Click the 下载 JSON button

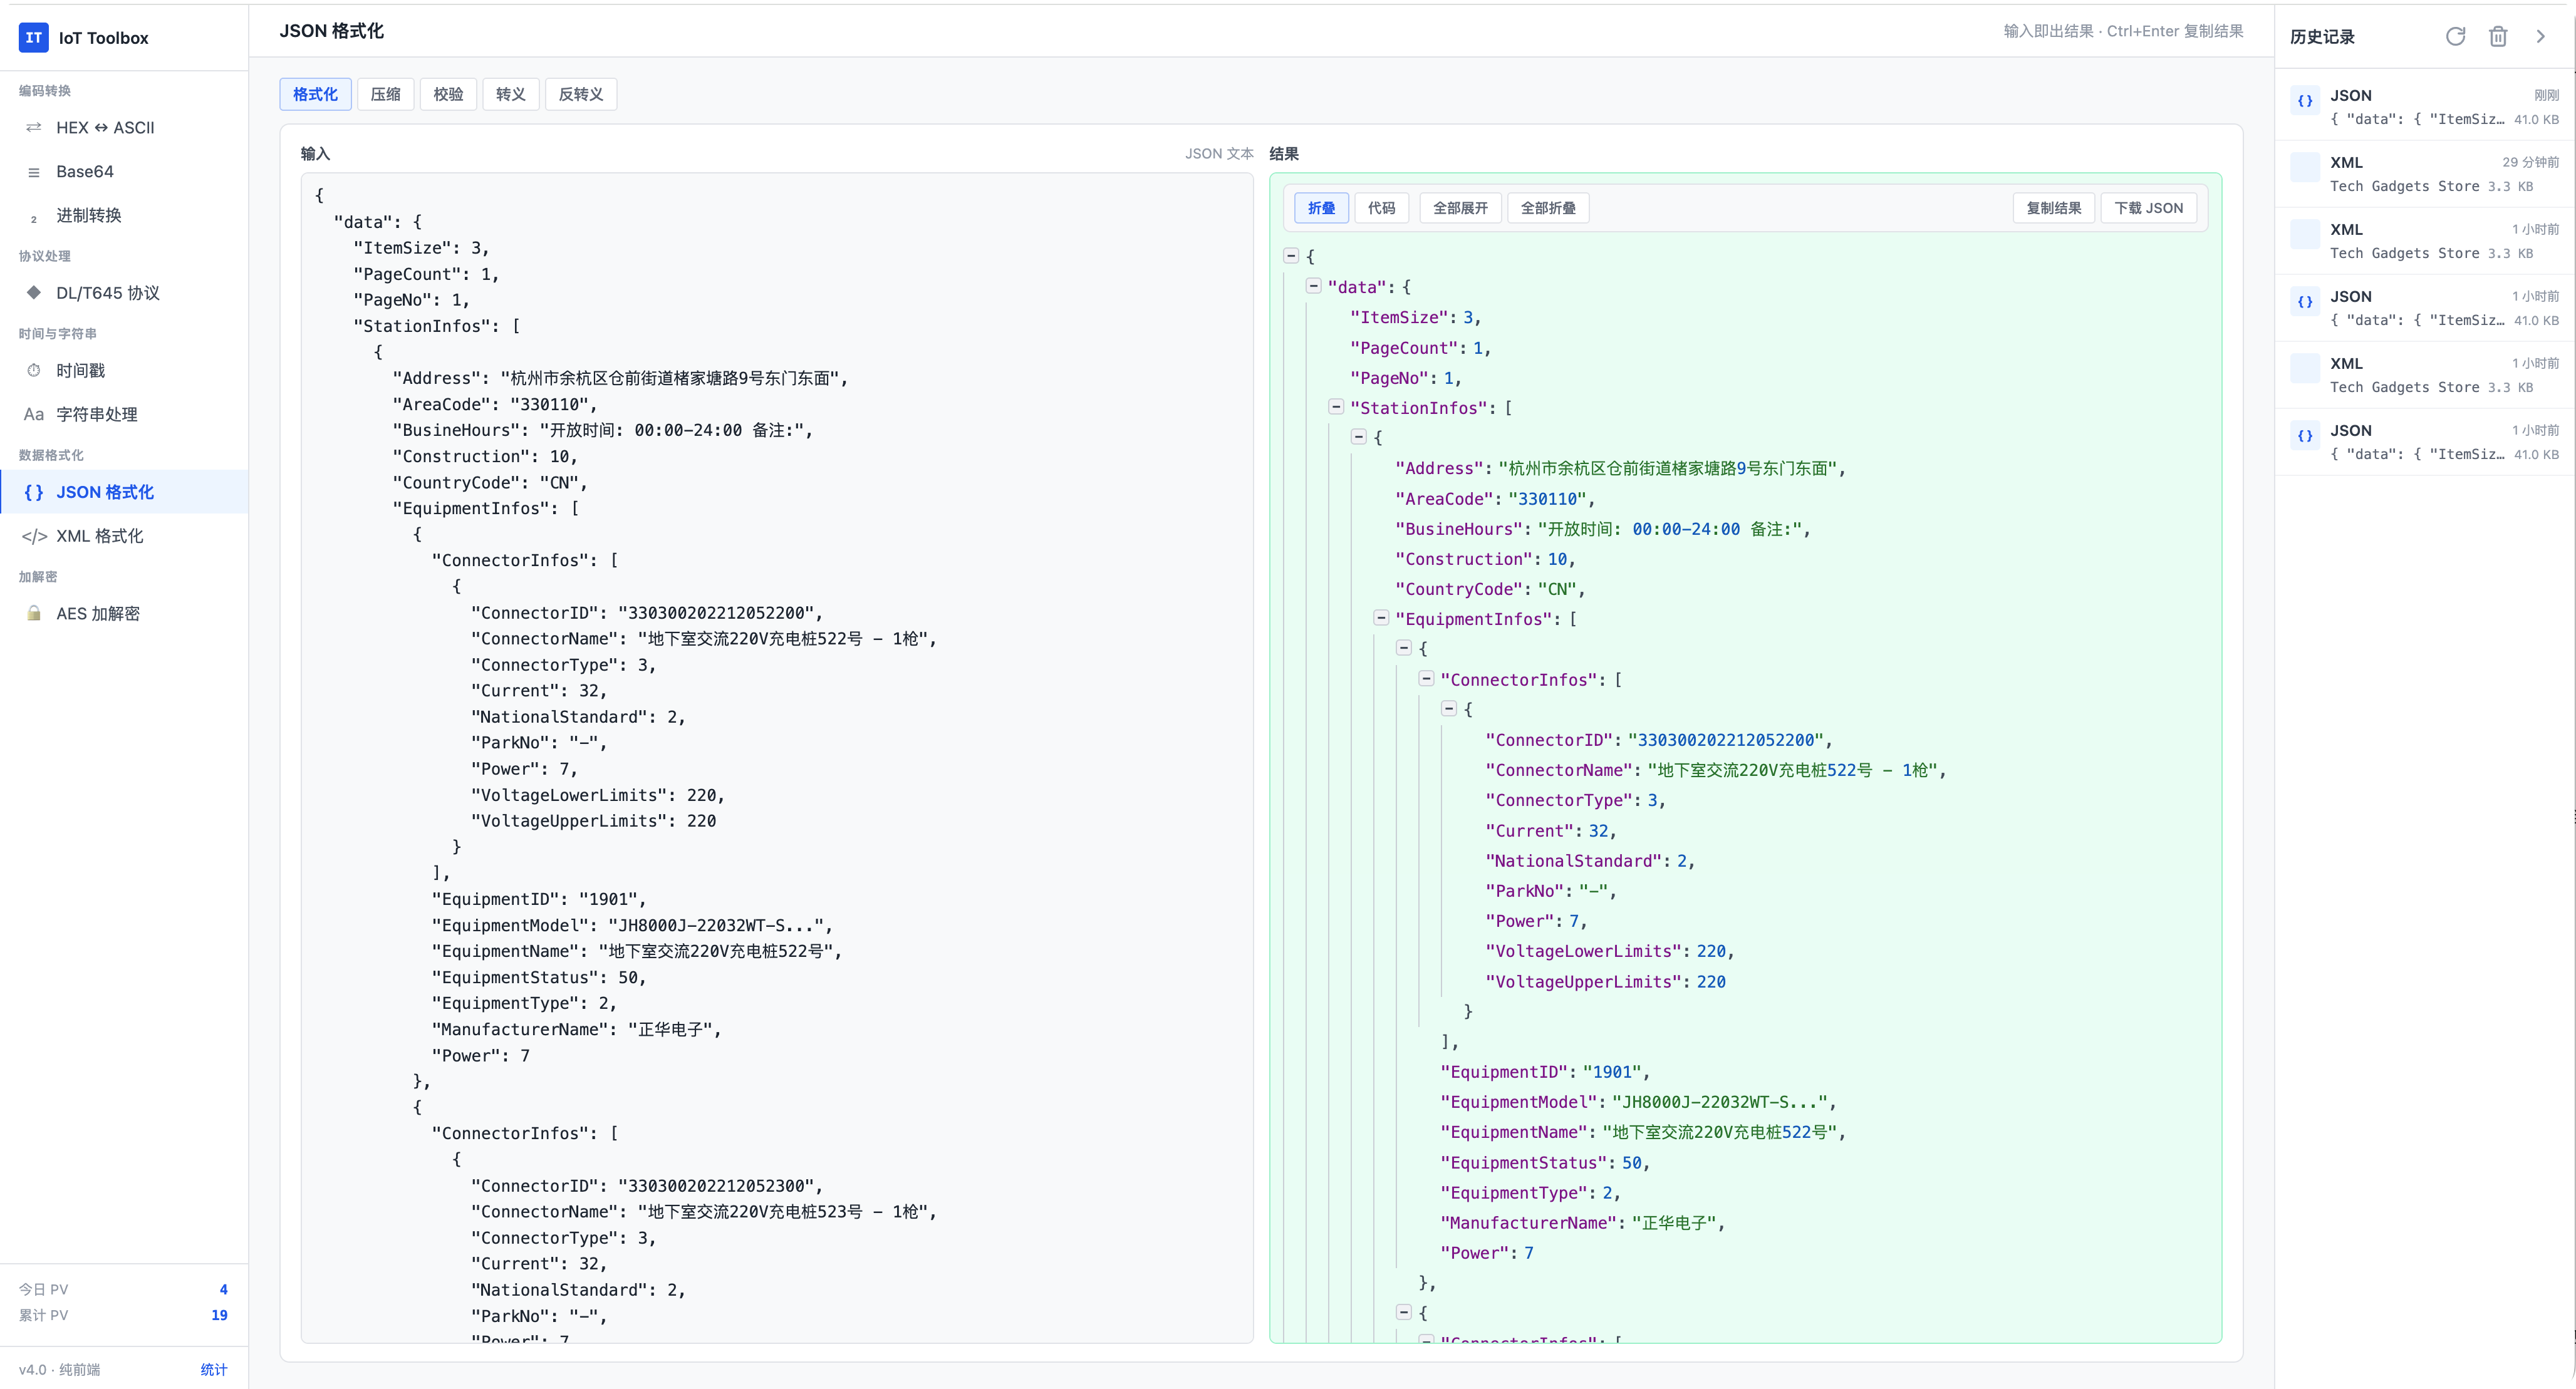pos(2148,208)
